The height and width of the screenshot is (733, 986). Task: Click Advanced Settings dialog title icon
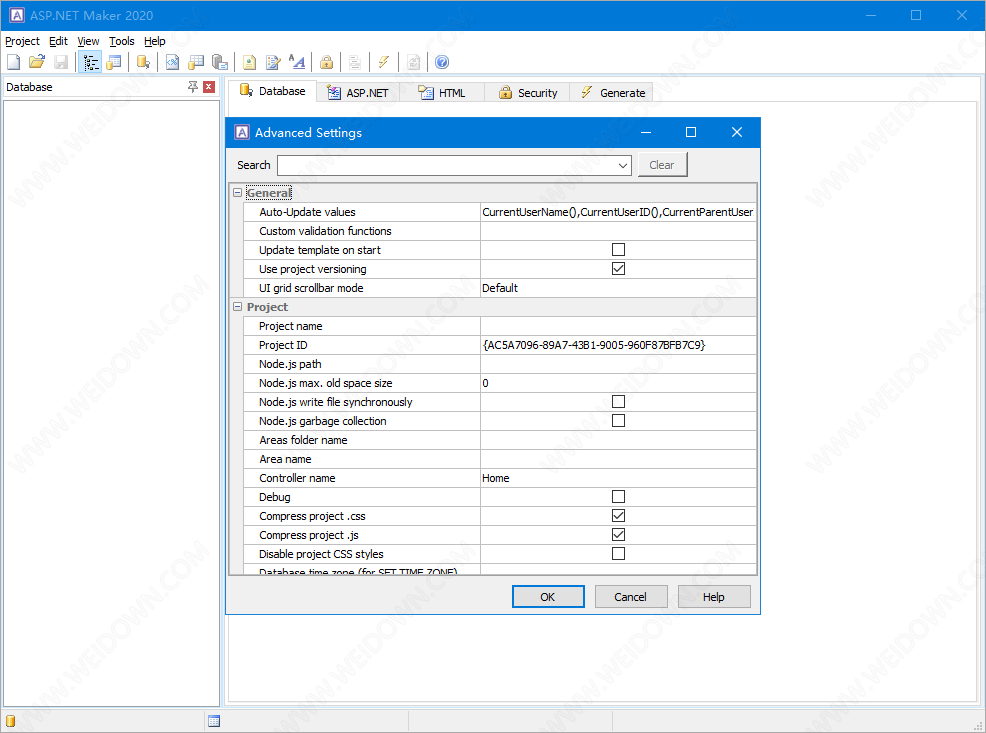pyautogui.click(x=242, y=132)
